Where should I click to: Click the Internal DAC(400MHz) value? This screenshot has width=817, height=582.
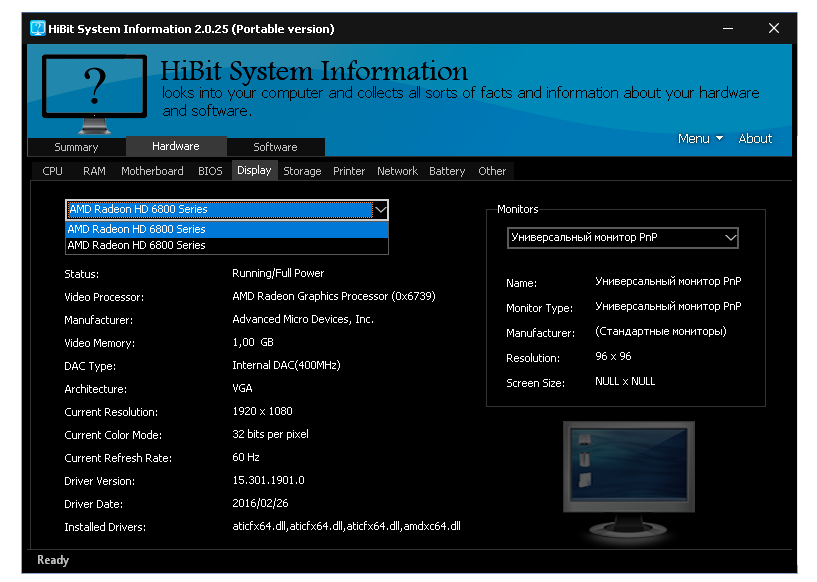click(286, 365)
